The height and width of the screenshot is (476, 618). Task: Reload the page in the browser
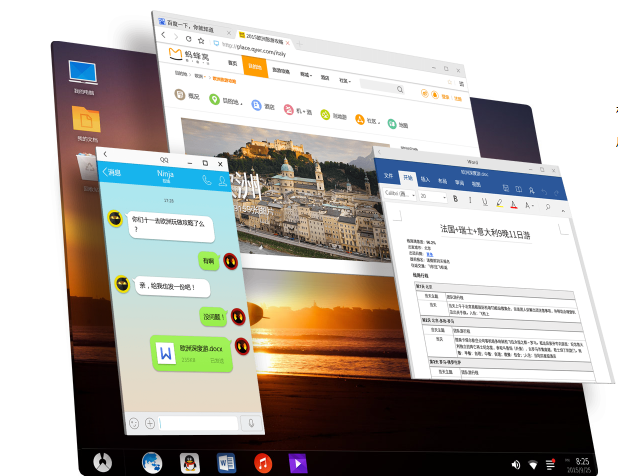(x=188, y=39)
